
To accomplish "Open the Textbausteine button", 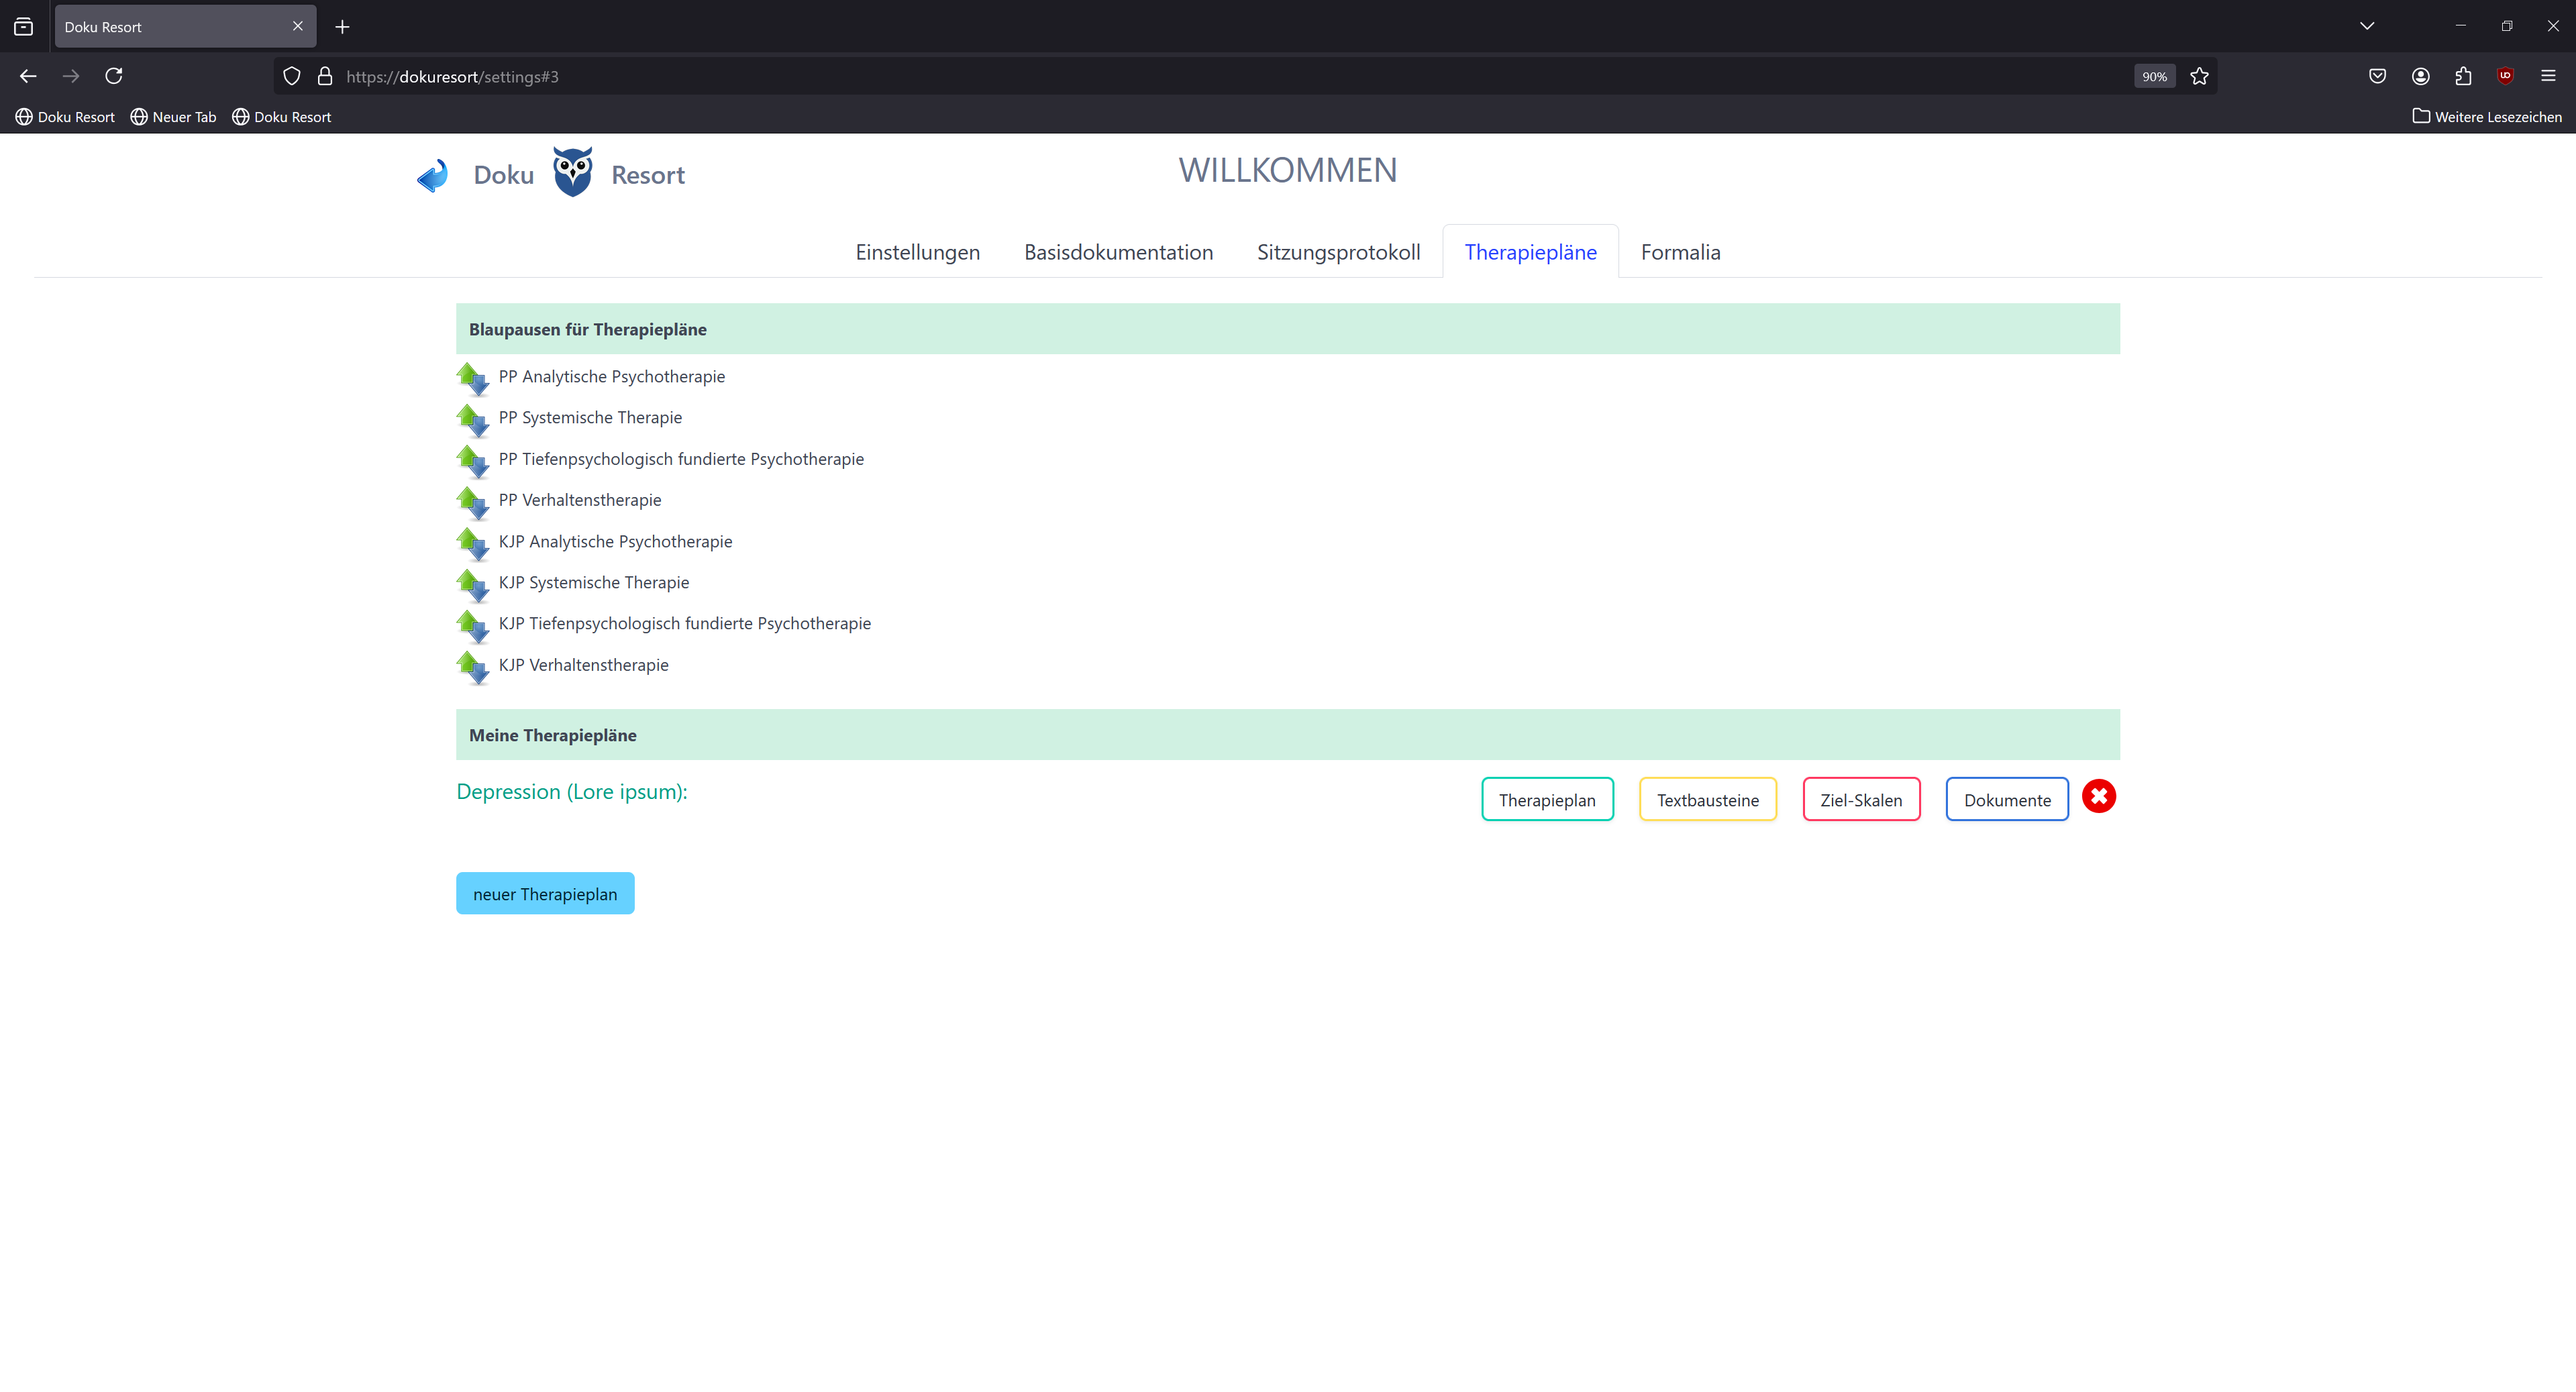I will (x=1707, y=800).
